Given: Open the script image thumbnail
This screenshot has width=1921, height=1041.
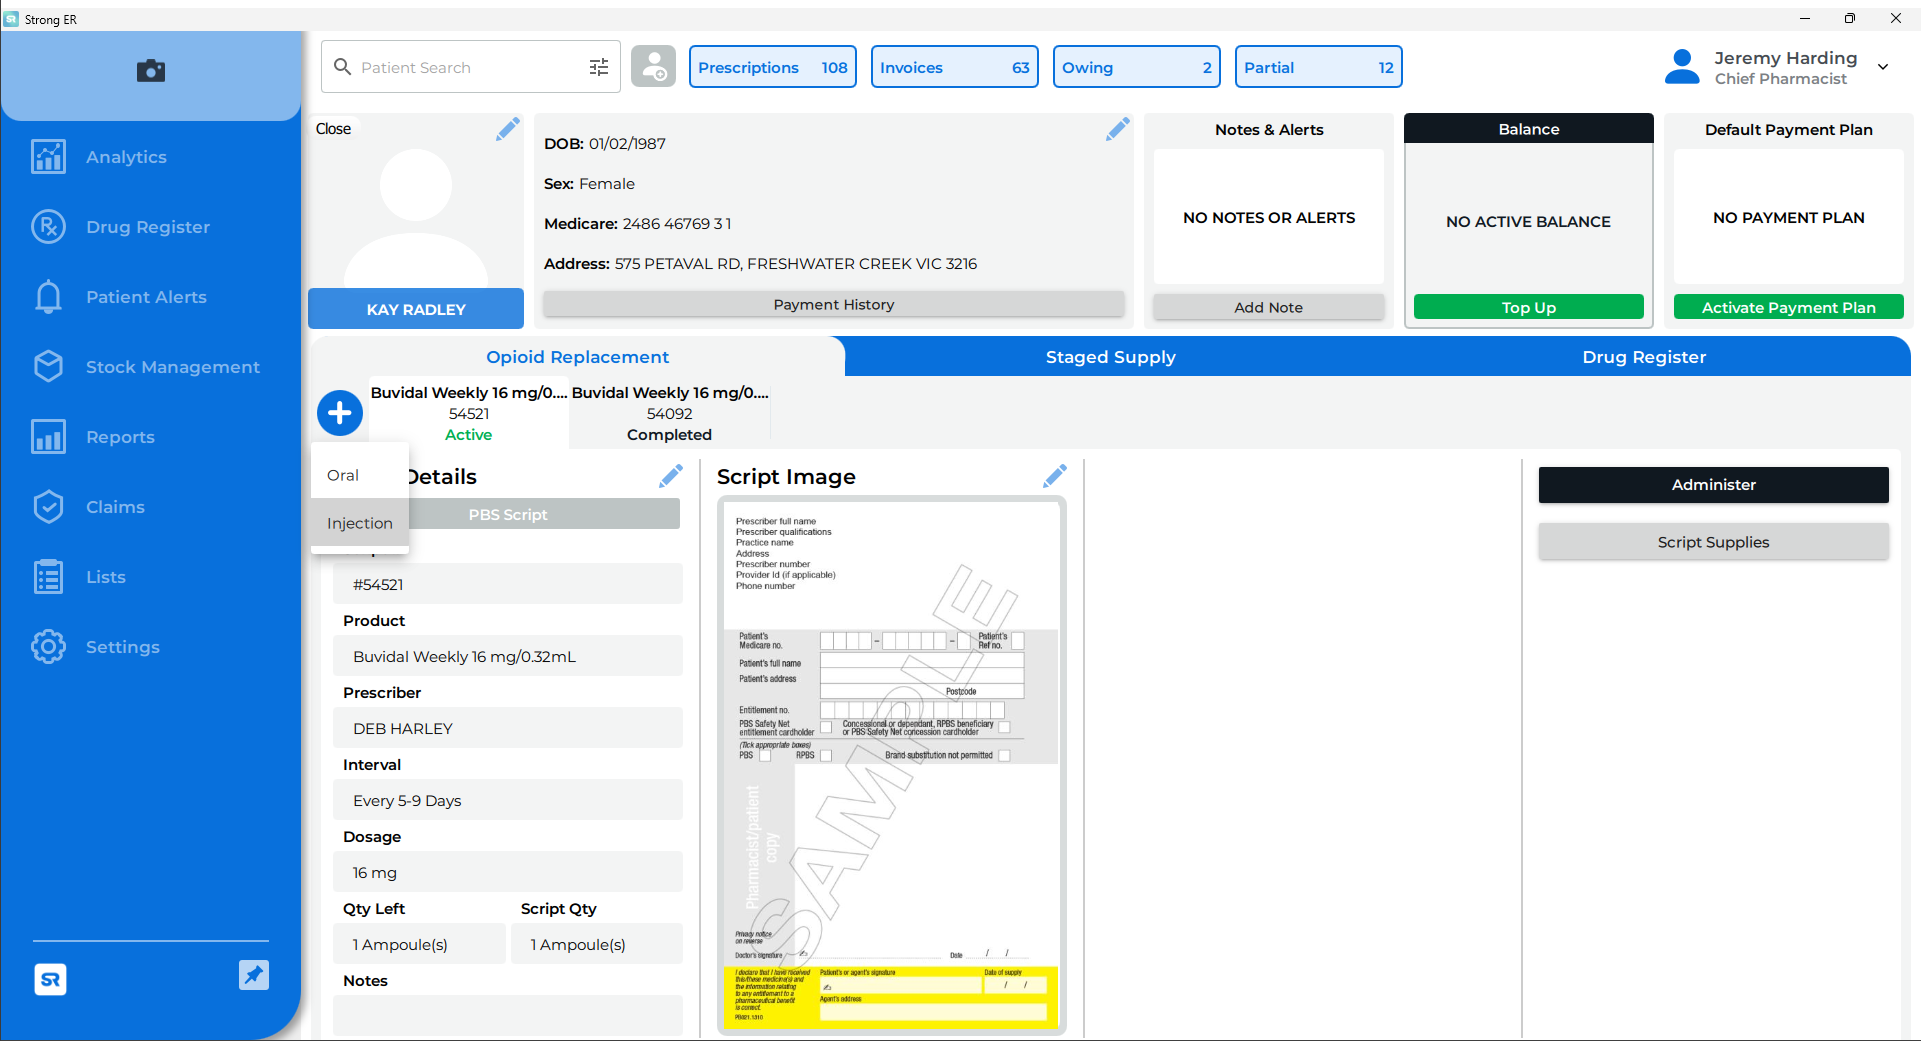Looking at the screenshot, I should pyautogui.click(x=891, y=765).
